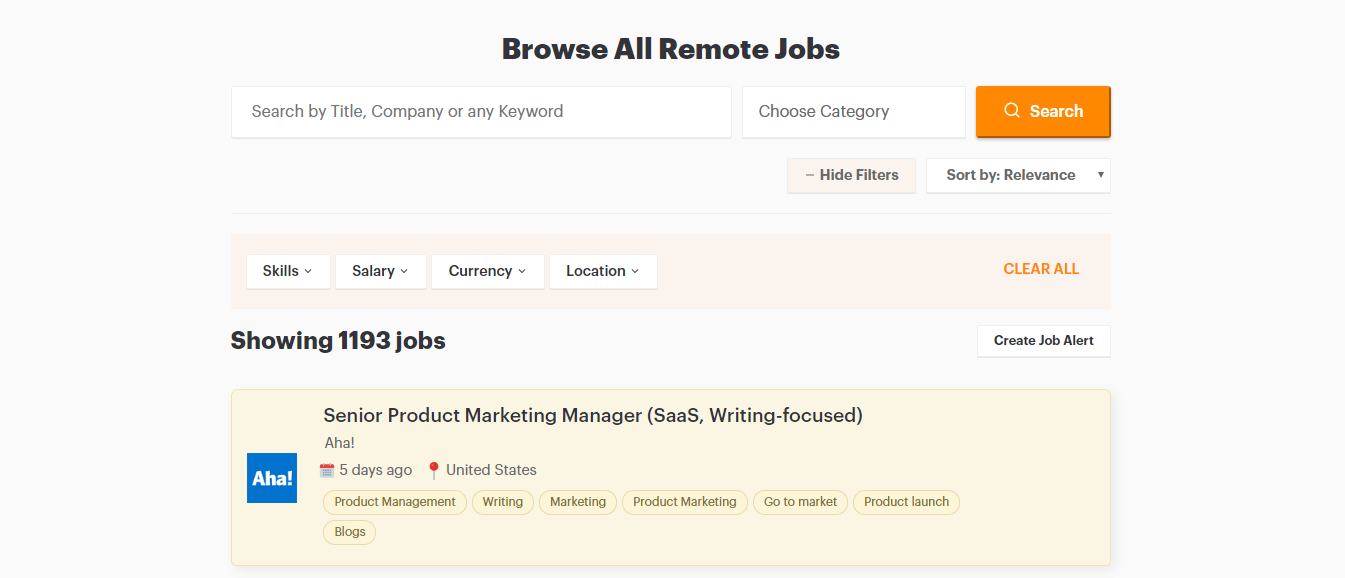The image size is (1345, 578).
Task: Select the Writing skill tag
Action: pyautogui.click(x=503, y=502)
